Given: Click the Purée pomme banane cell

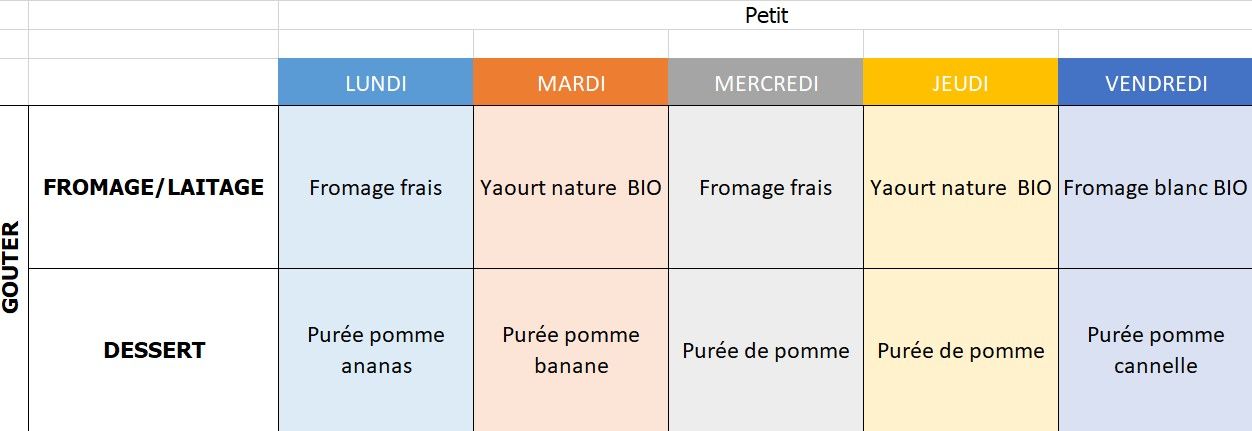Looking at the screenshot, I should (570, 350).
